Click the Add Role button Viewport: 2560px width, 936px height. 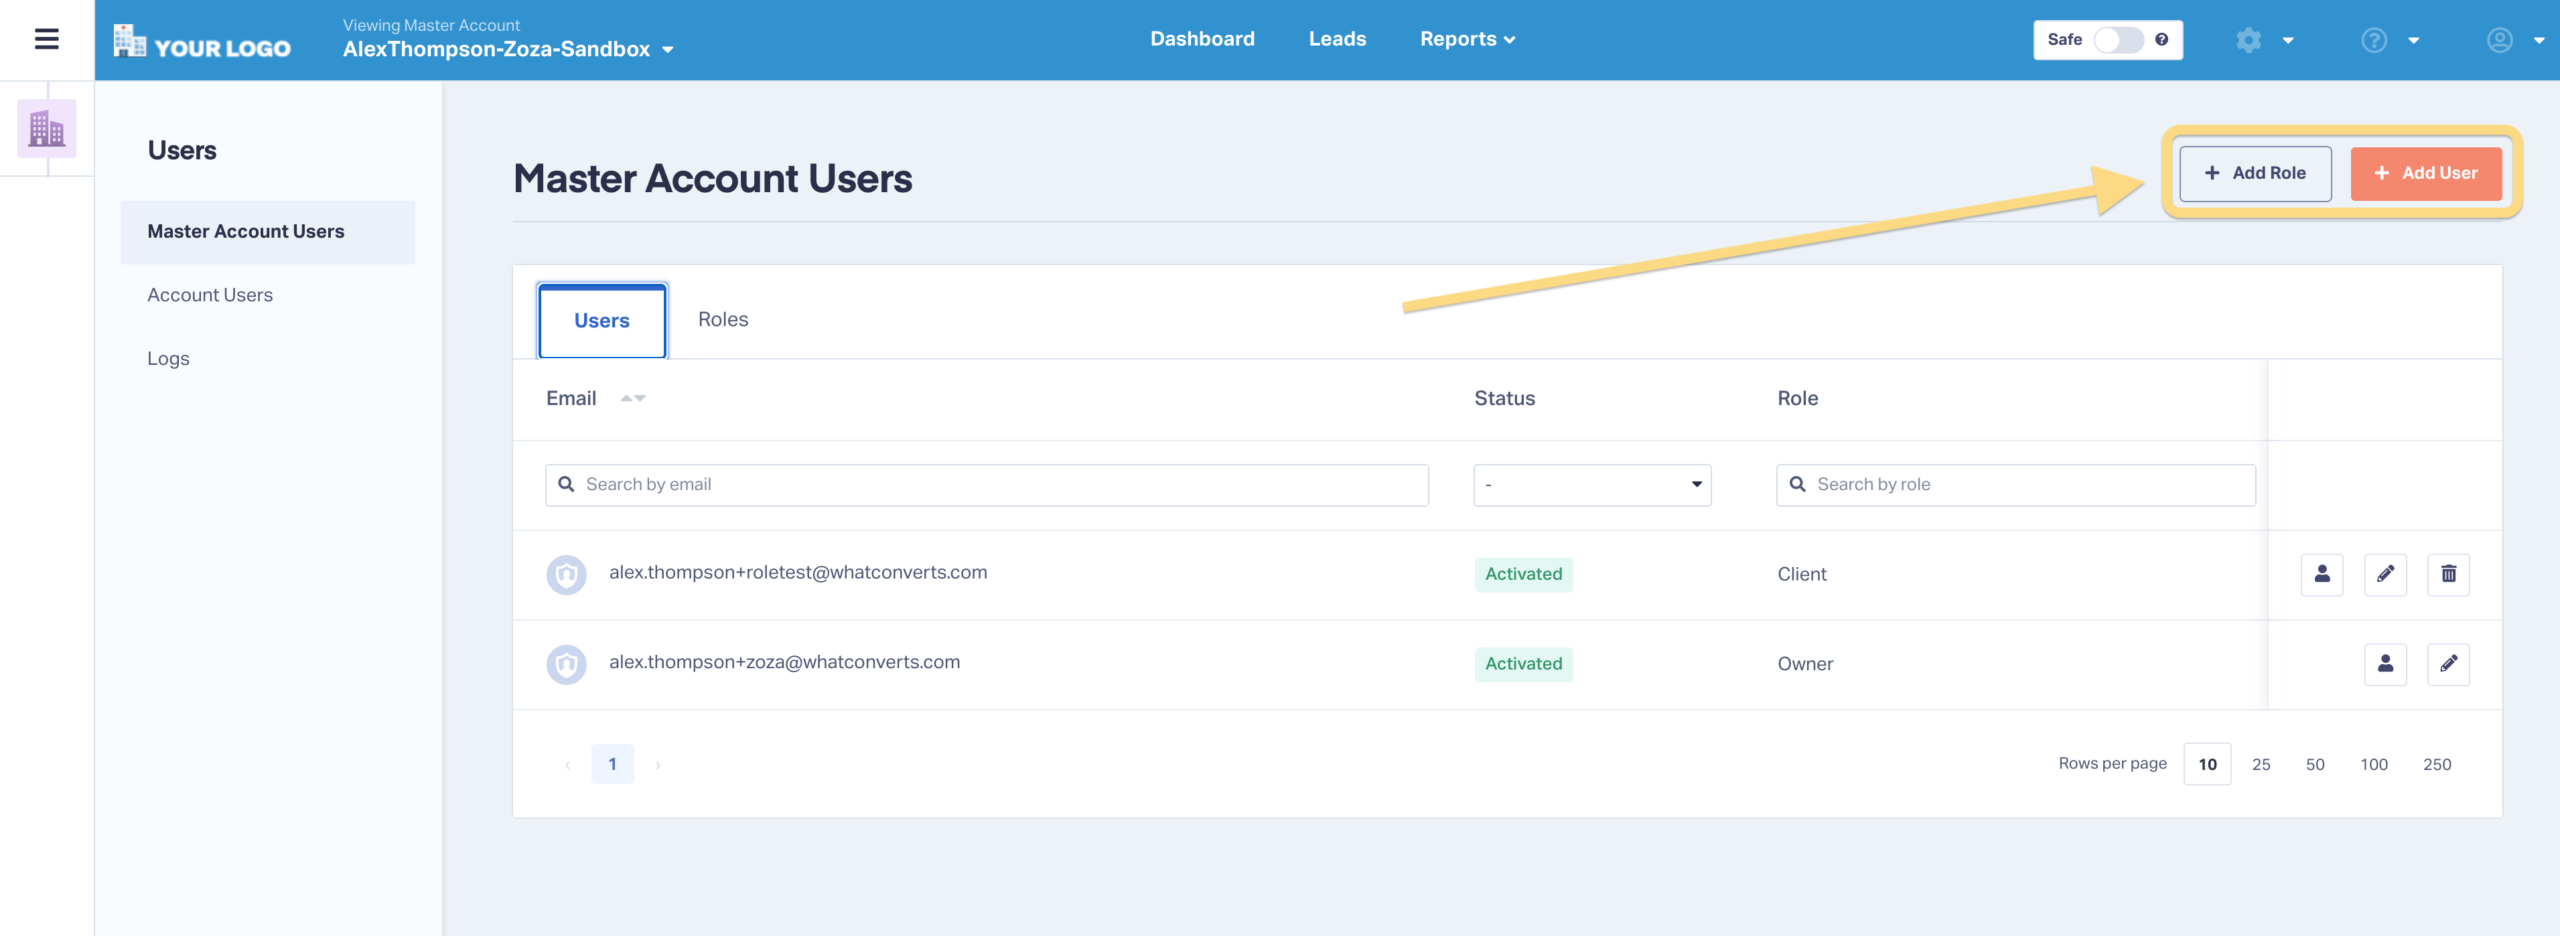2255,173
